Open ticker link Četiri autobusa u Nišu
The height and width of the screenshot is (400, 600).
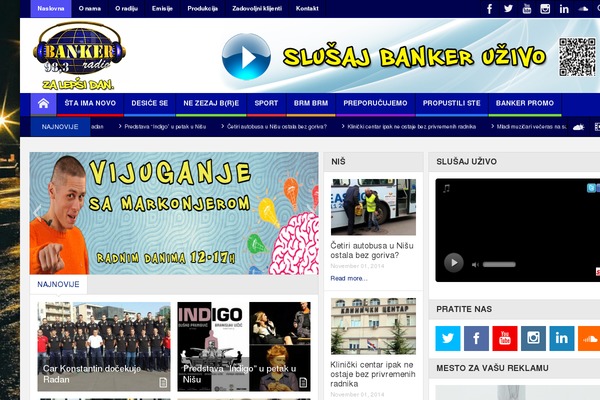click(277, 127)
